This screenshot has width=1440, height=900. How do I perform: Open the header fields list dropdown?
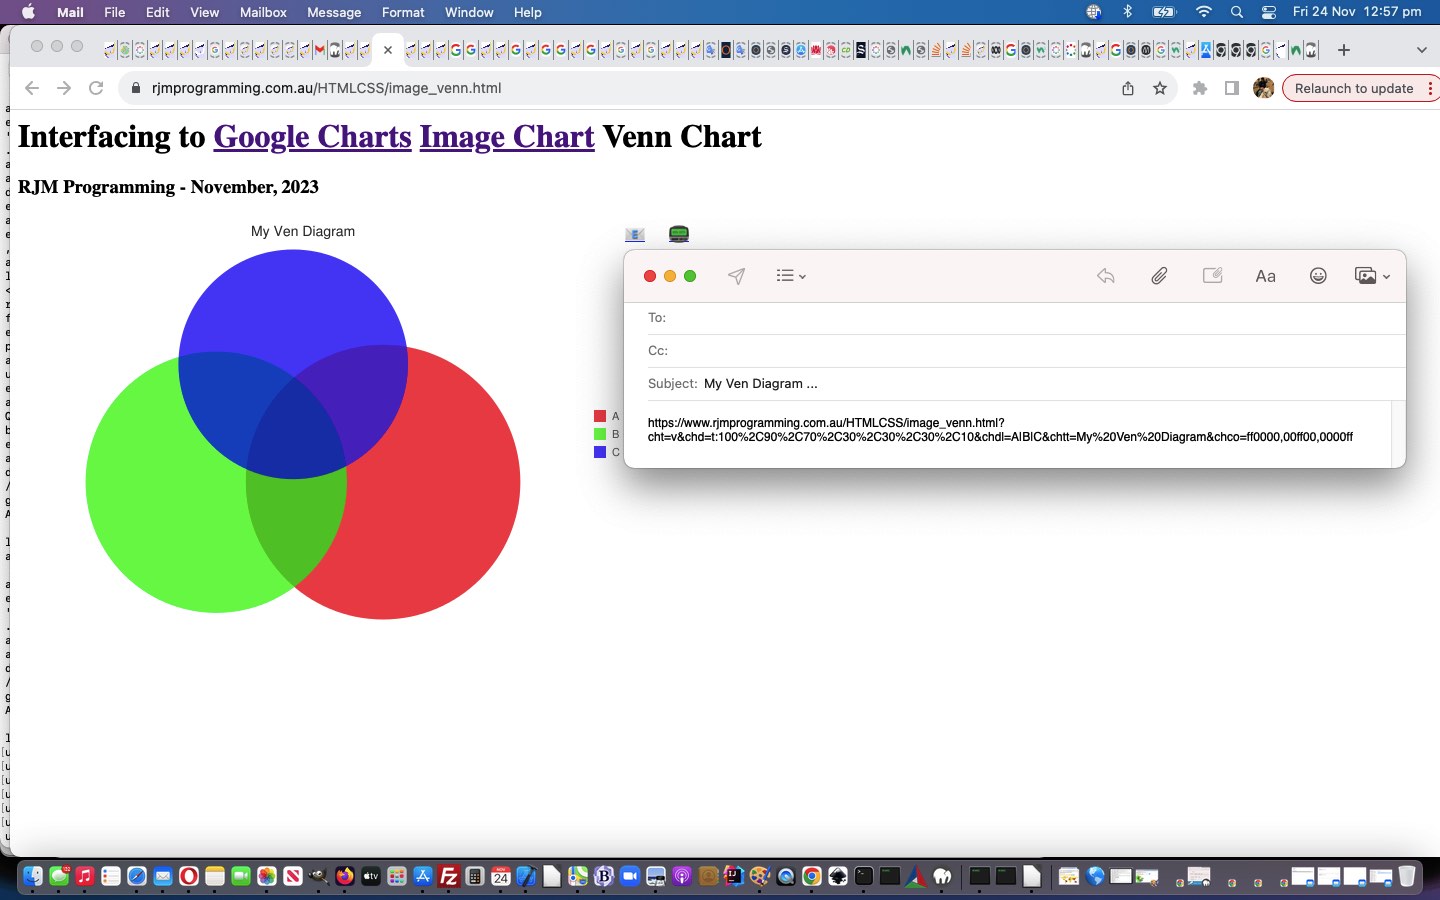tap(791, 276)
